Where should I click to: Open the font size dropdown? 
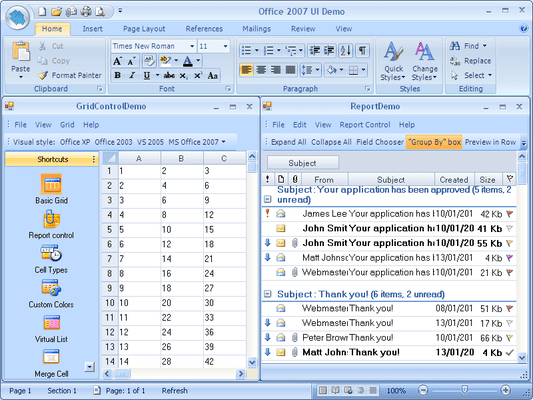[x=225, y=46]
